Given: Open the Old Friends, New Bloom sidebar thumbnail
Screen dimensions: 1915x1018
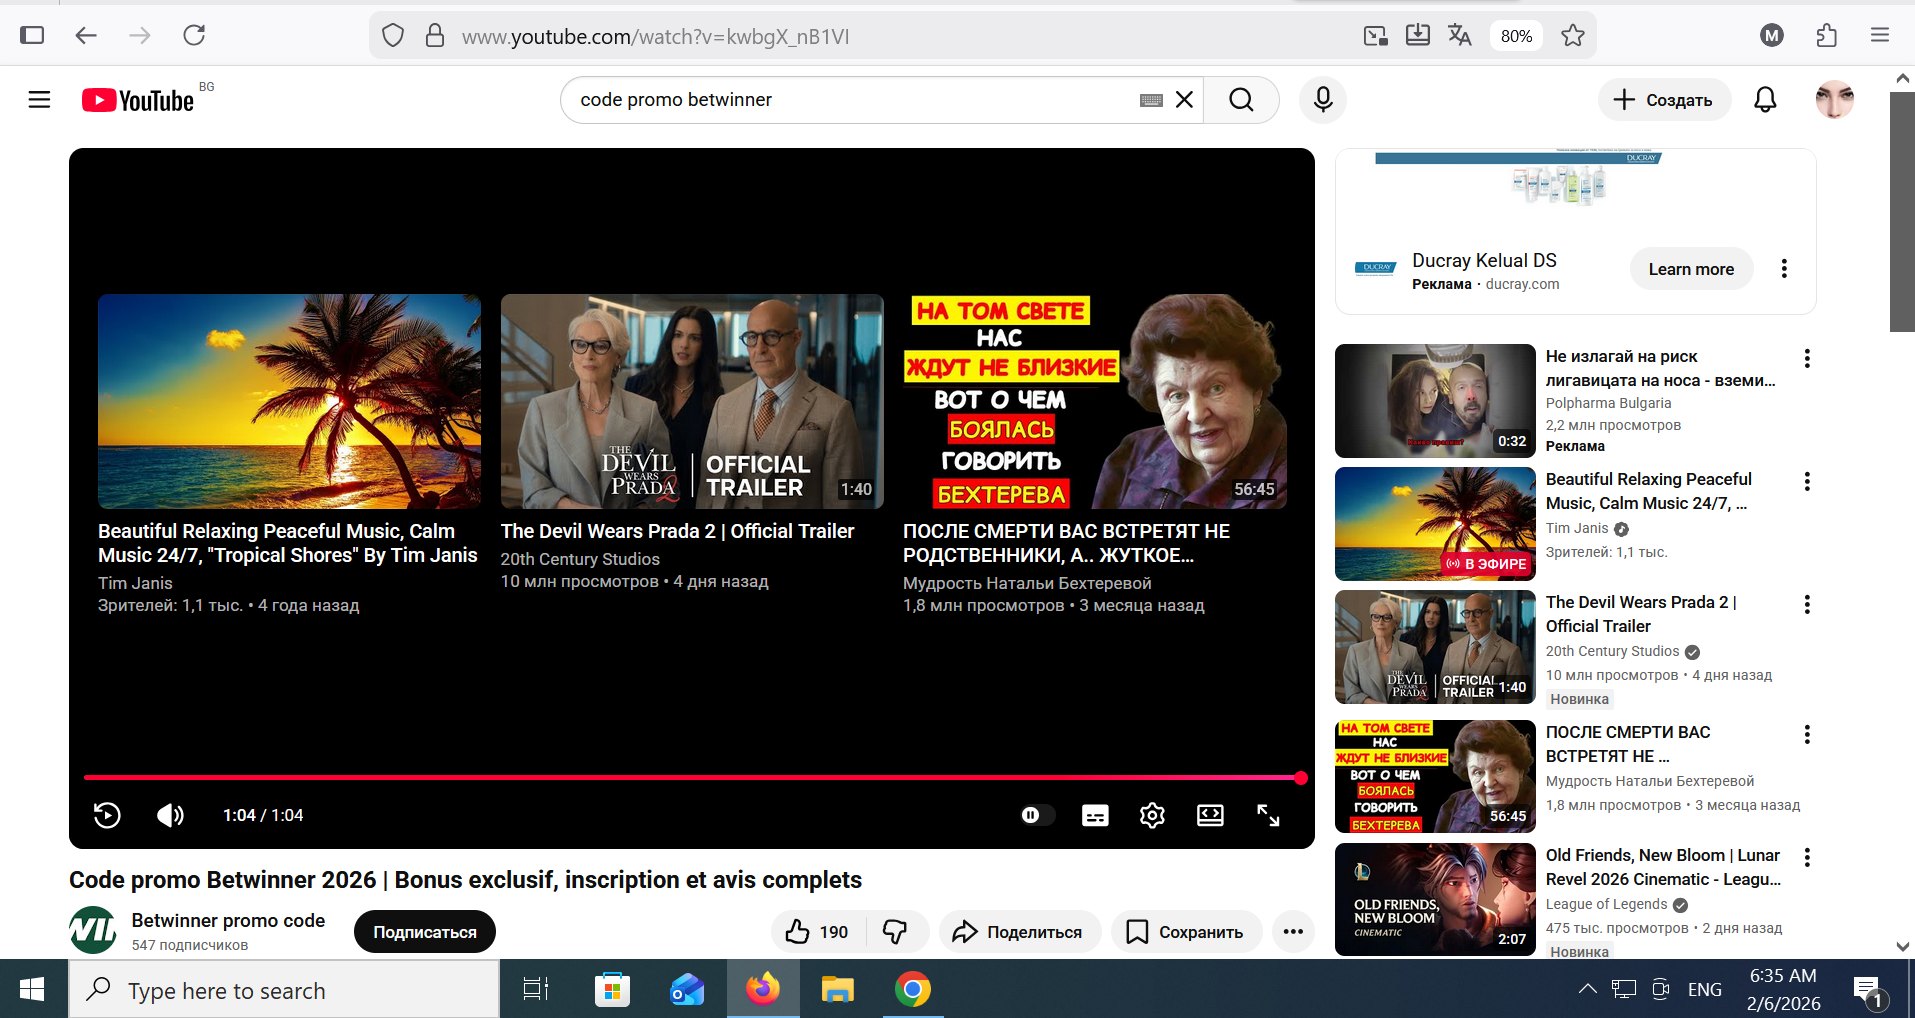Looking at the screenshot, I should point(1435,900).
